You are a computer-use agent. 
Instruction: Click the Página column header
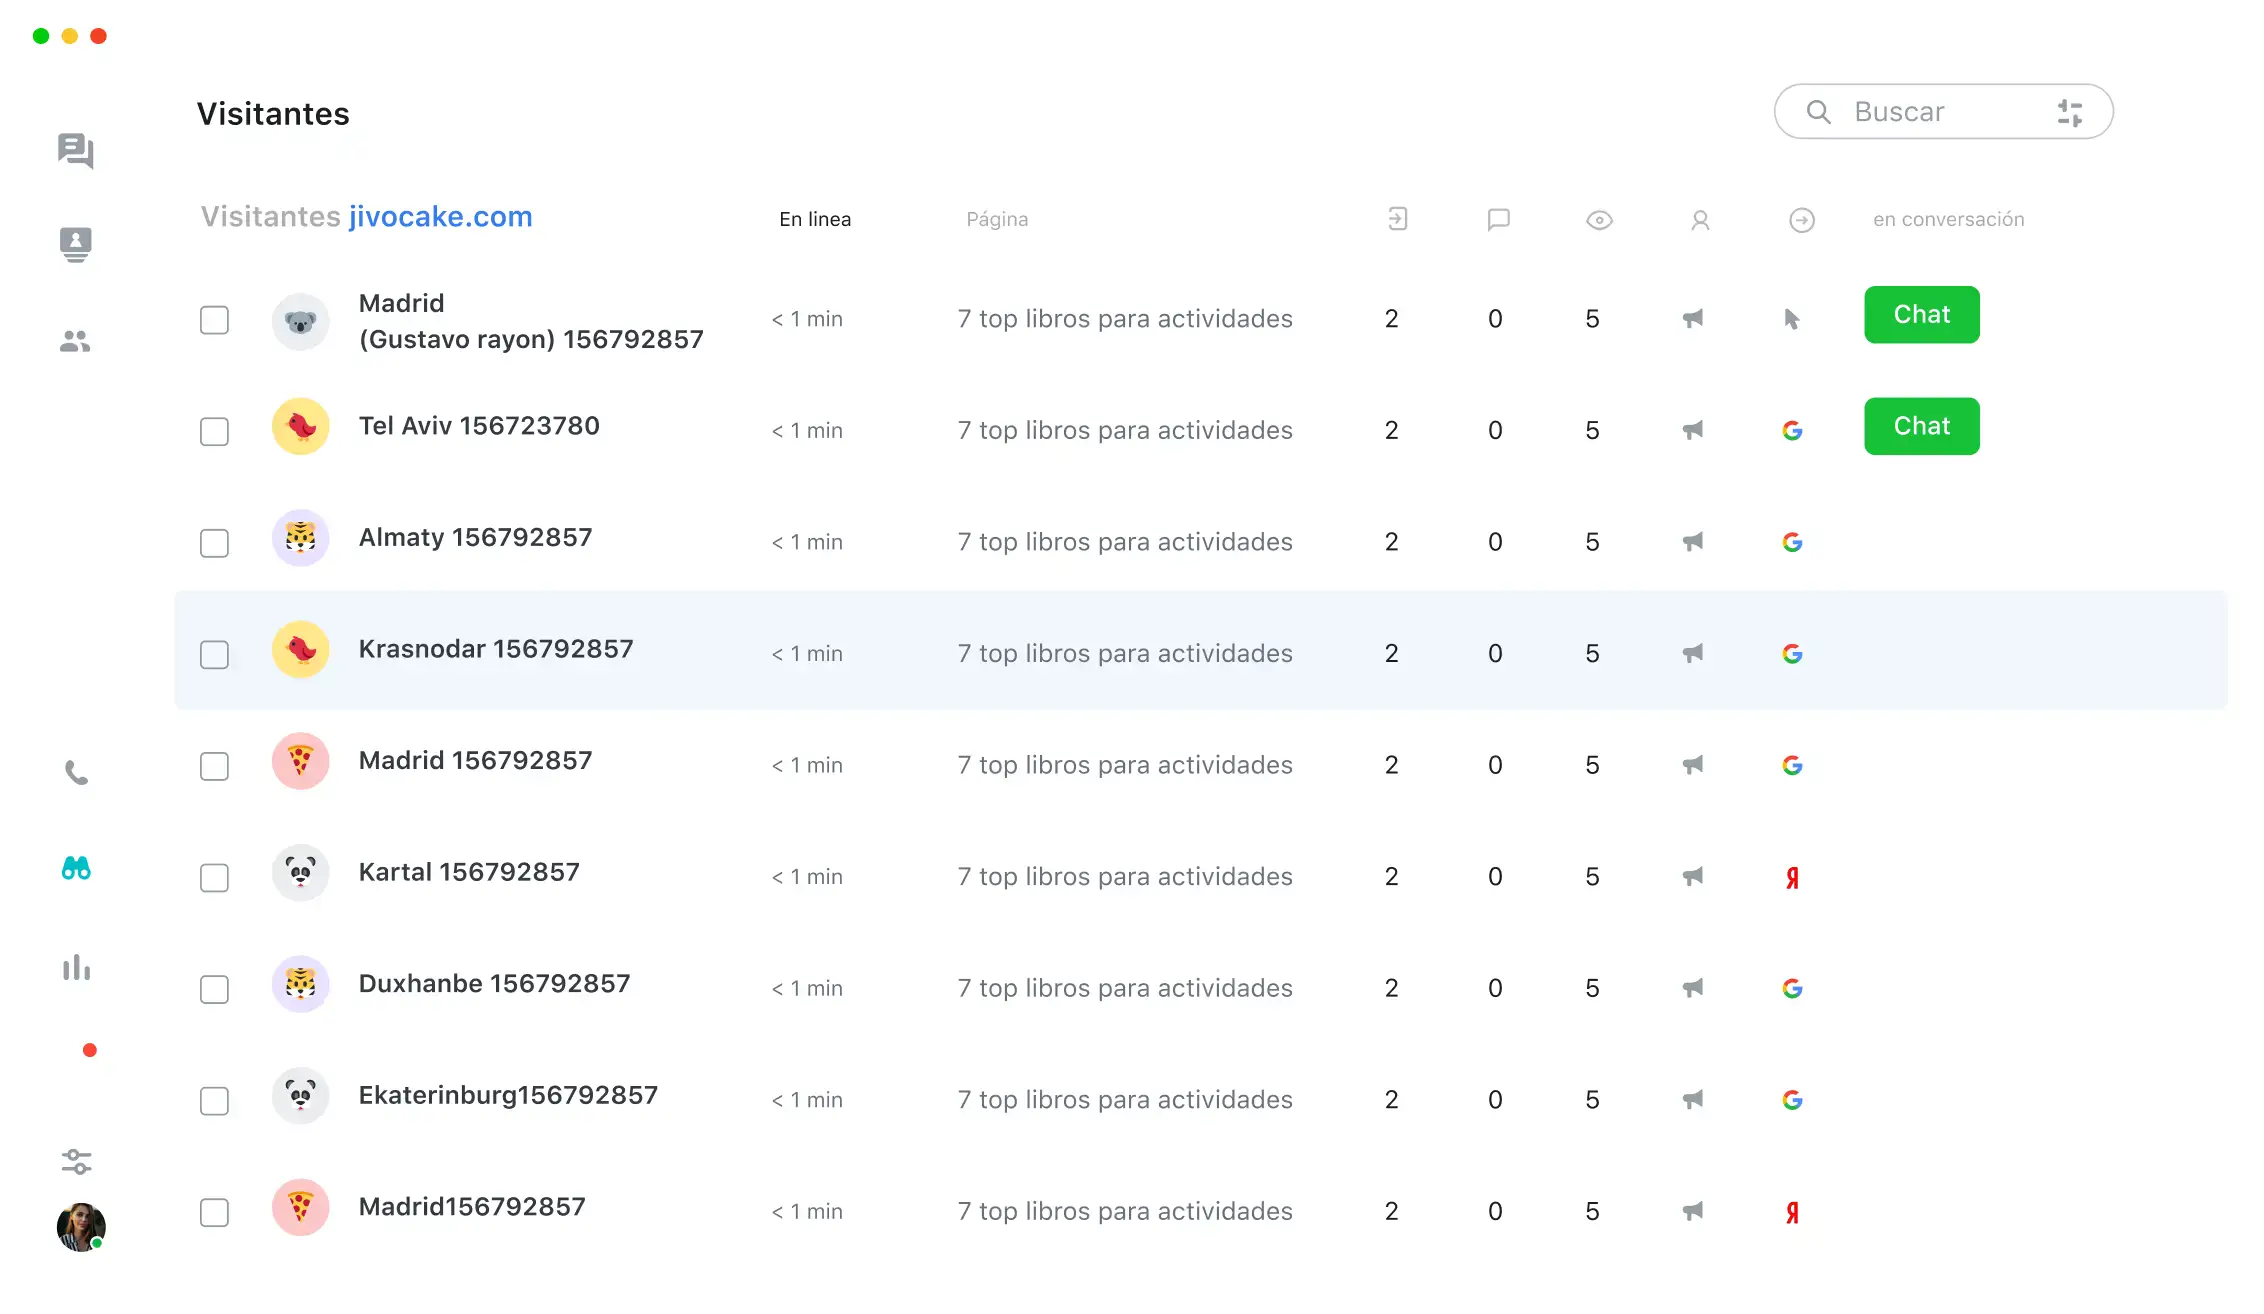point(996,219)
